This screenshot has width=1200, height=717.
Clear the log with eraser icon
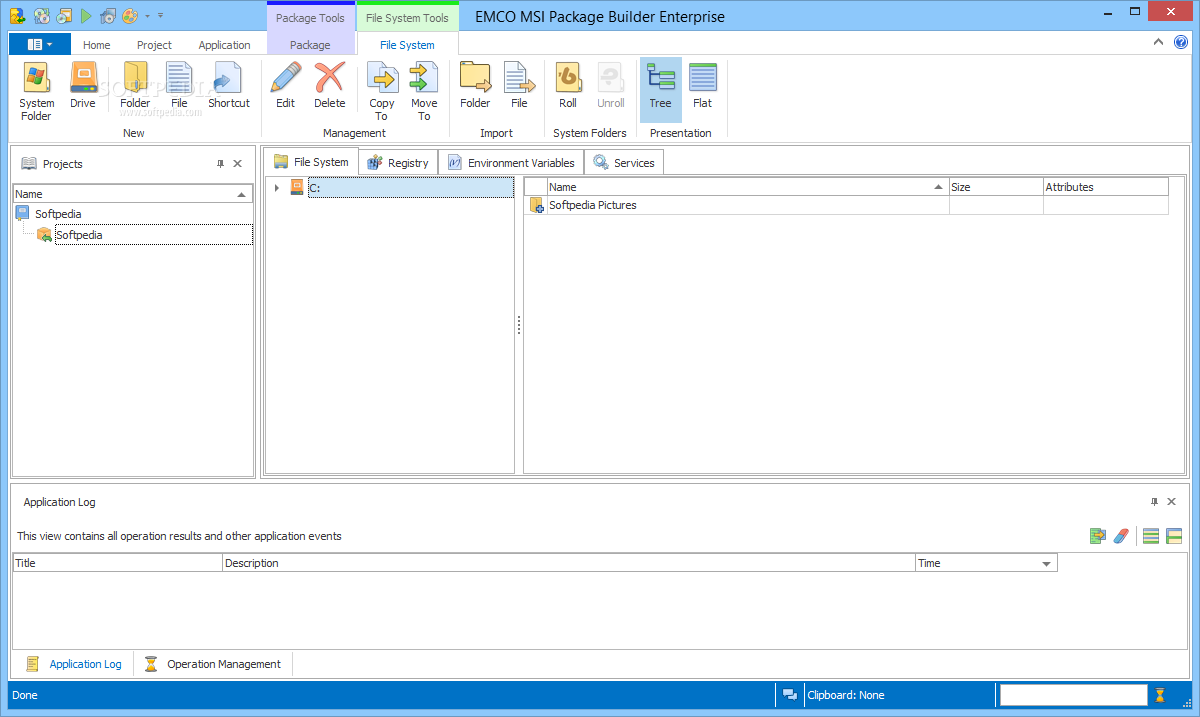coord(1121,536)
